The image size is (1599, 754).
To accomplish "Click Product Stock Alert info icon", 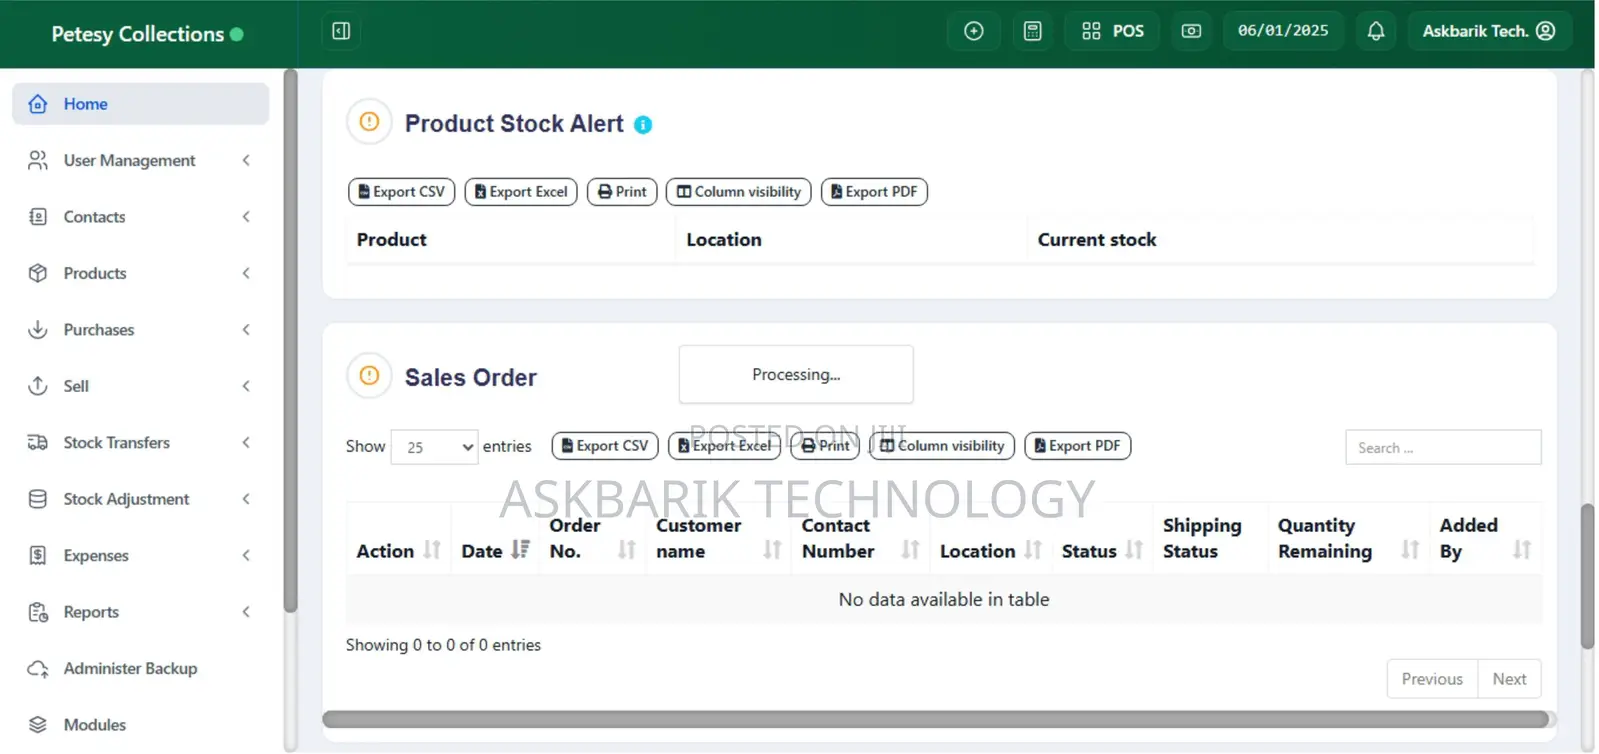I will coord(643,125).
